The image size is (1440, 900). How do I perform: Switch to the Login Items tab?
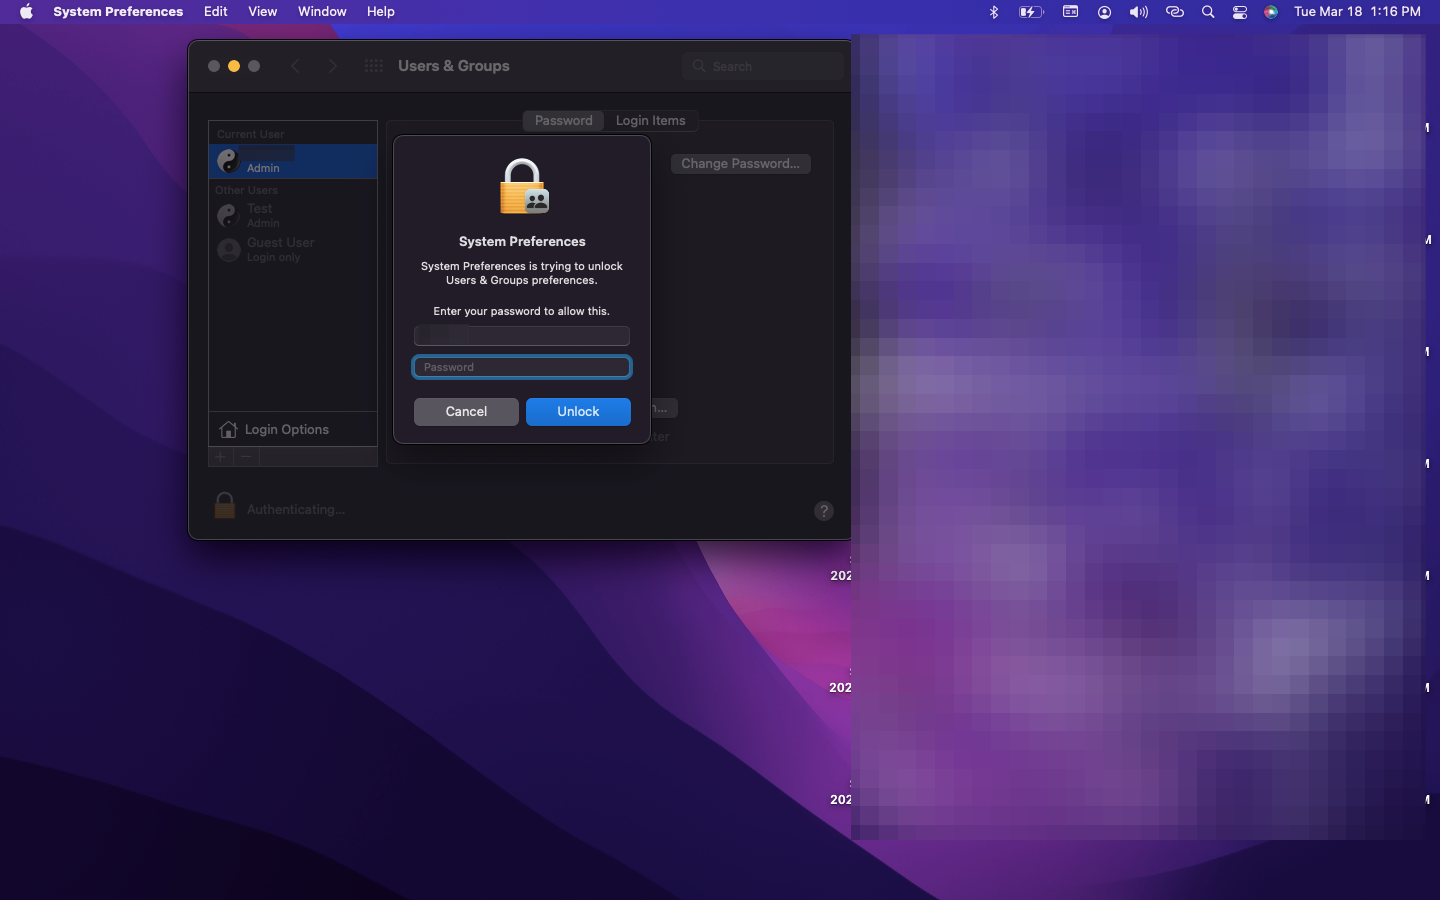pyautogui.click(x=651, y=121)
